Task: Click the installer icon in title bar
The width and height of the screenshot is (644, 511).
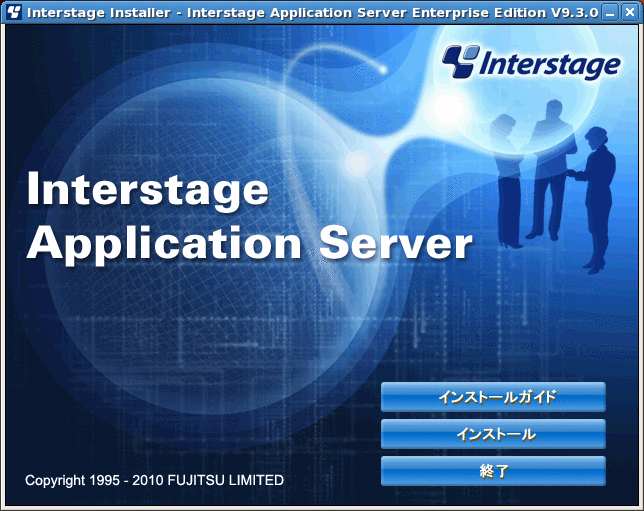Action: click(14, 12)
